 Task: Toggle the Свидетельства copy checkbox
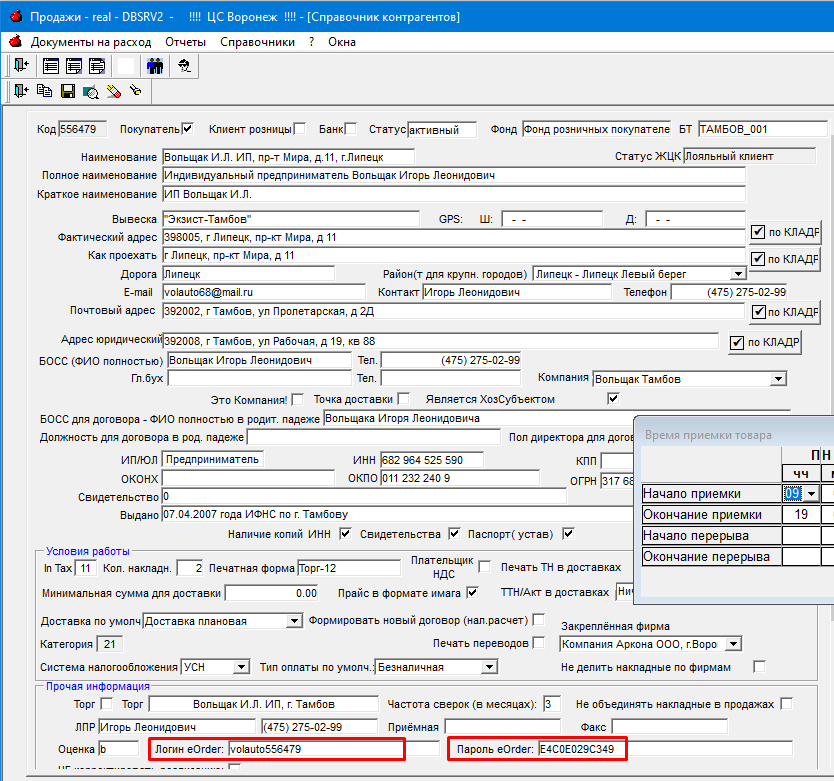[x=454, y=534]
